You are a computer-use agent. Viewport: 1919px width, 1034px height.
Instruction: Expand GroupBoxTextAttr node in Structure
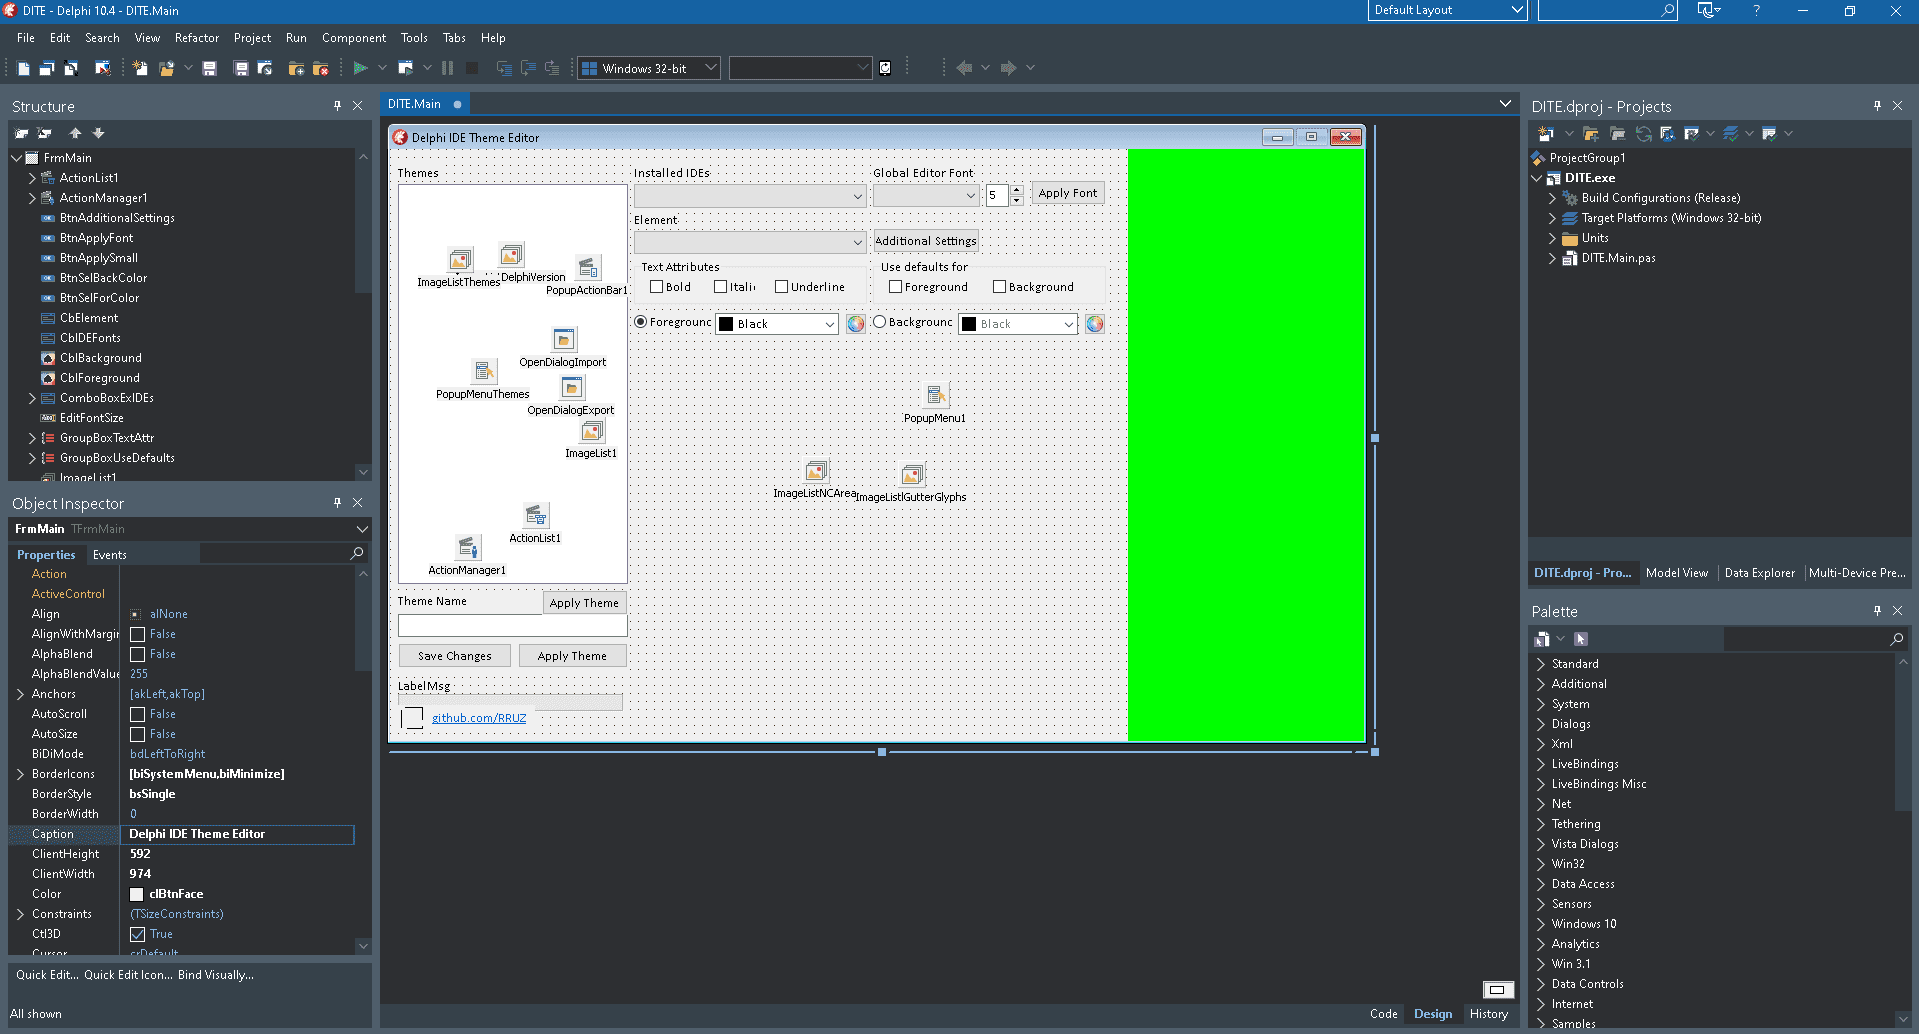click(32, 438)
